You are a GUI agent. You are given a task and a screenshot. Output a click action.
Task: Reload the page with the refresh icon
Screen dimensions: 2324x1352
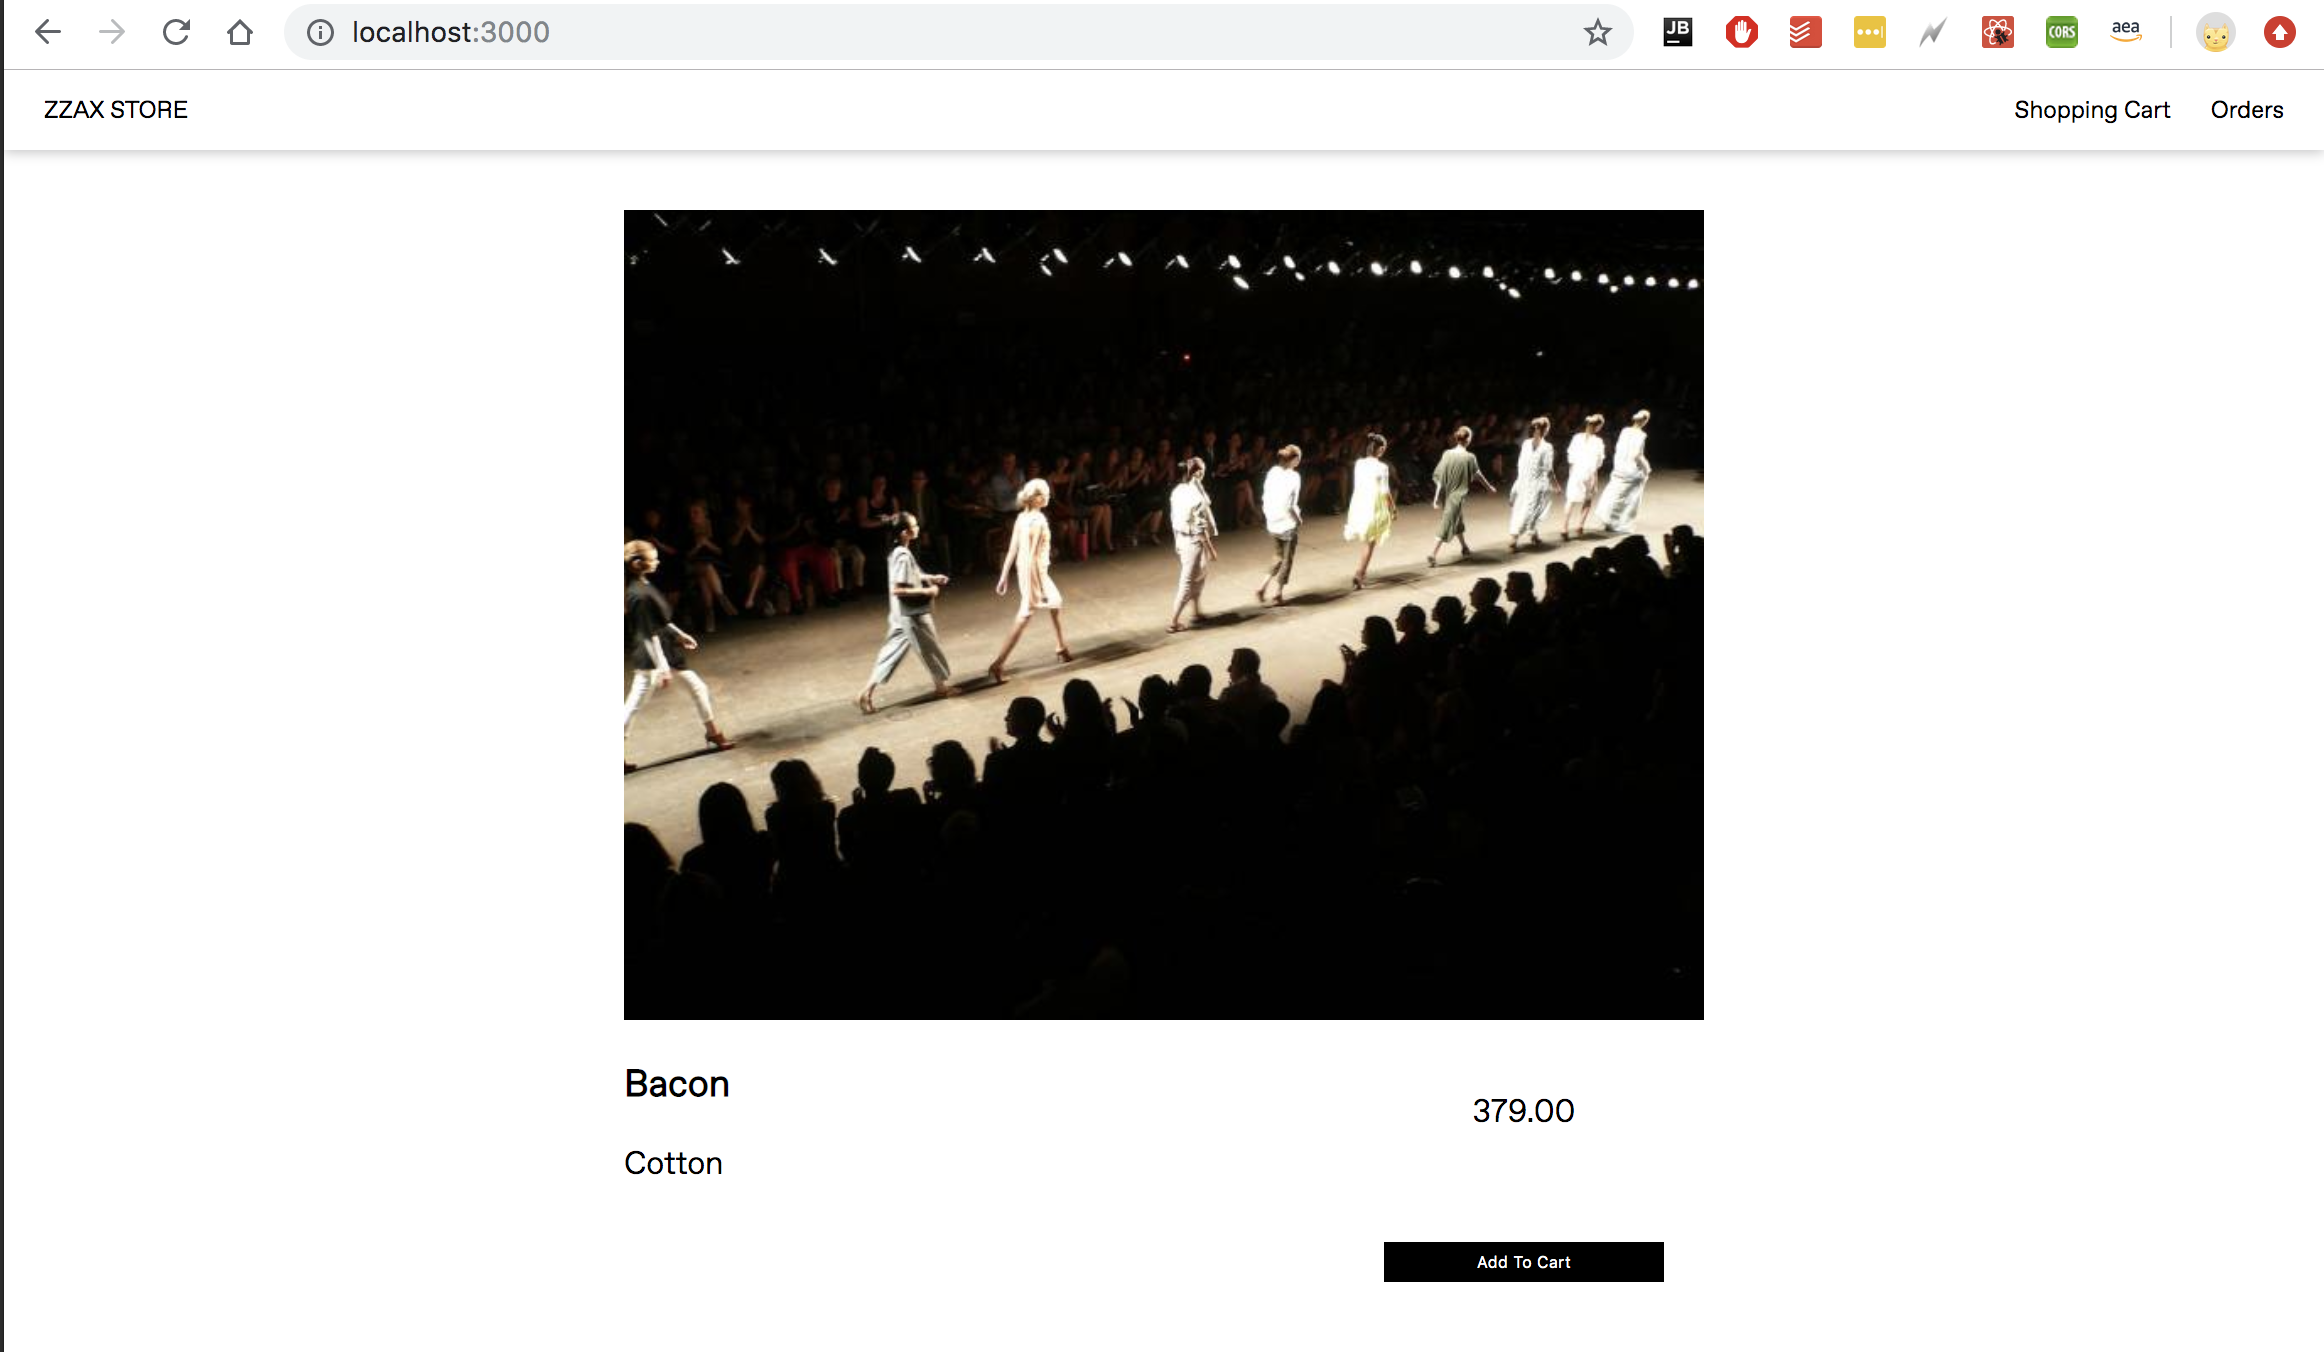click(x=176, y=32)
